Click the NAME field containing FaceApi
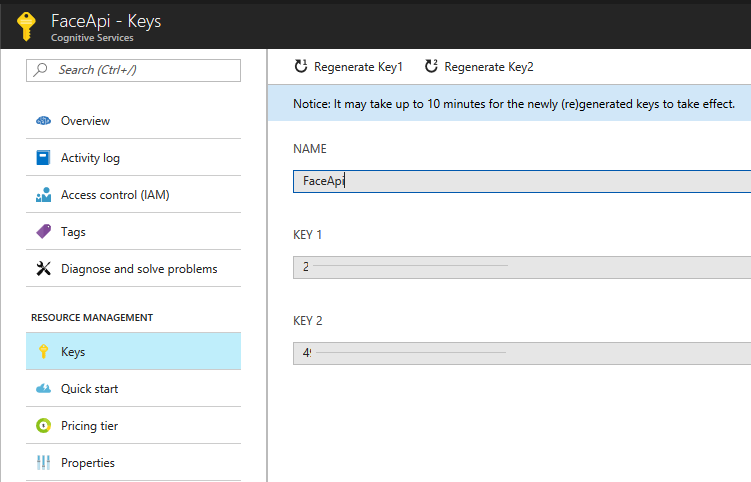This screenshot has width=751, height=482. coord(522,181)
